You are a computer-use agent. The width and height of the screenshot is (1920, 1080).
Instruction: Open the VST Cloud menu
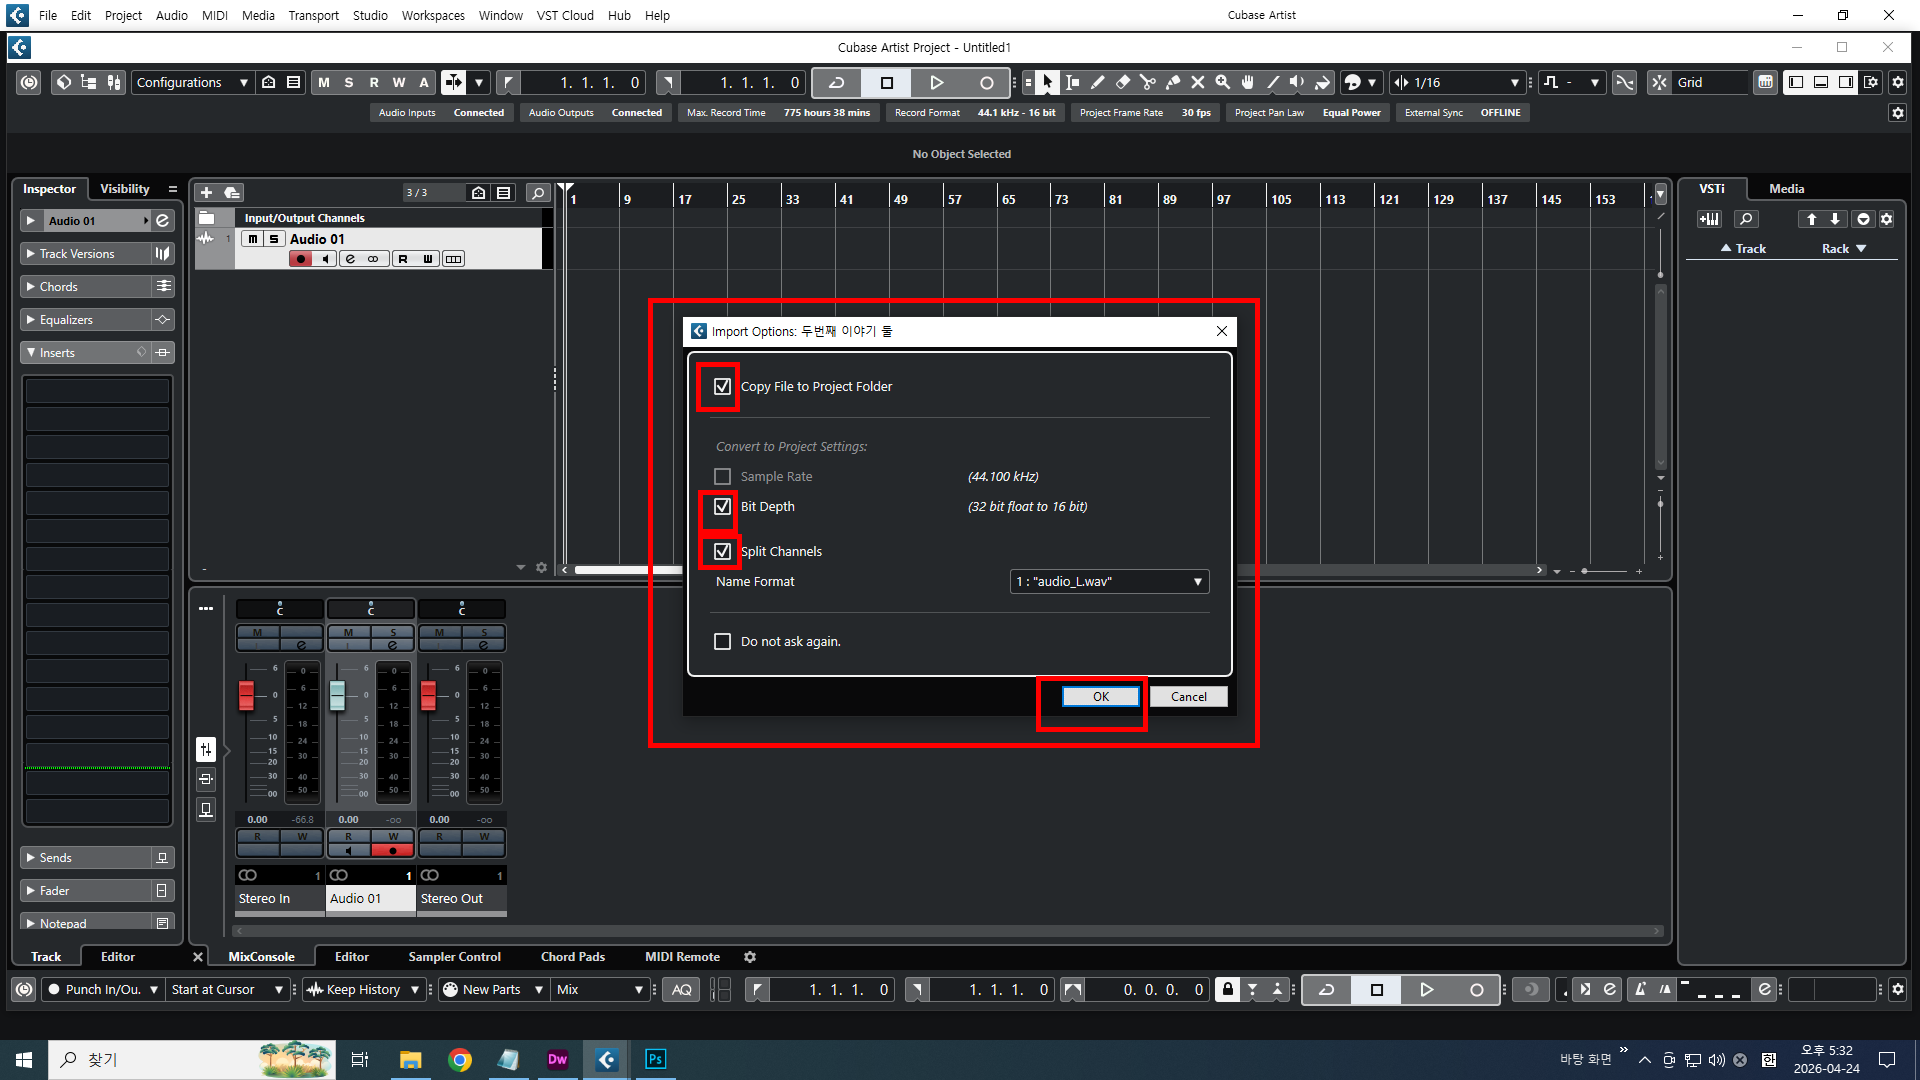click(565, 15)
